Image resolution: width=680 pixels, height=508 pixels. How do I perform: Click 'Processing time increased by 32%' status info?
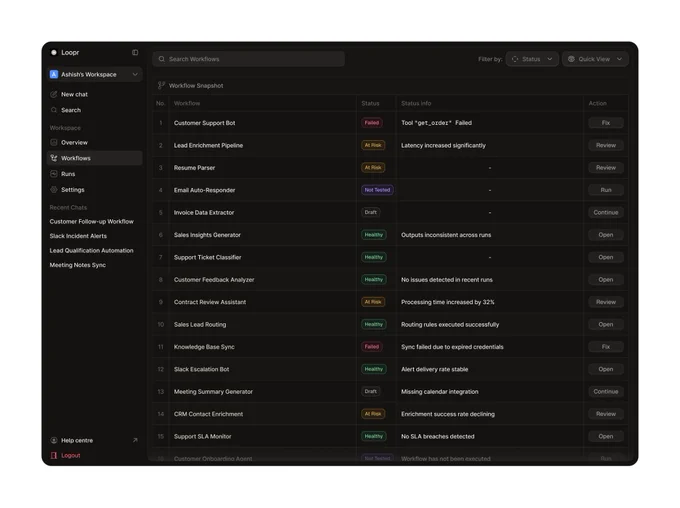(448, 302)
